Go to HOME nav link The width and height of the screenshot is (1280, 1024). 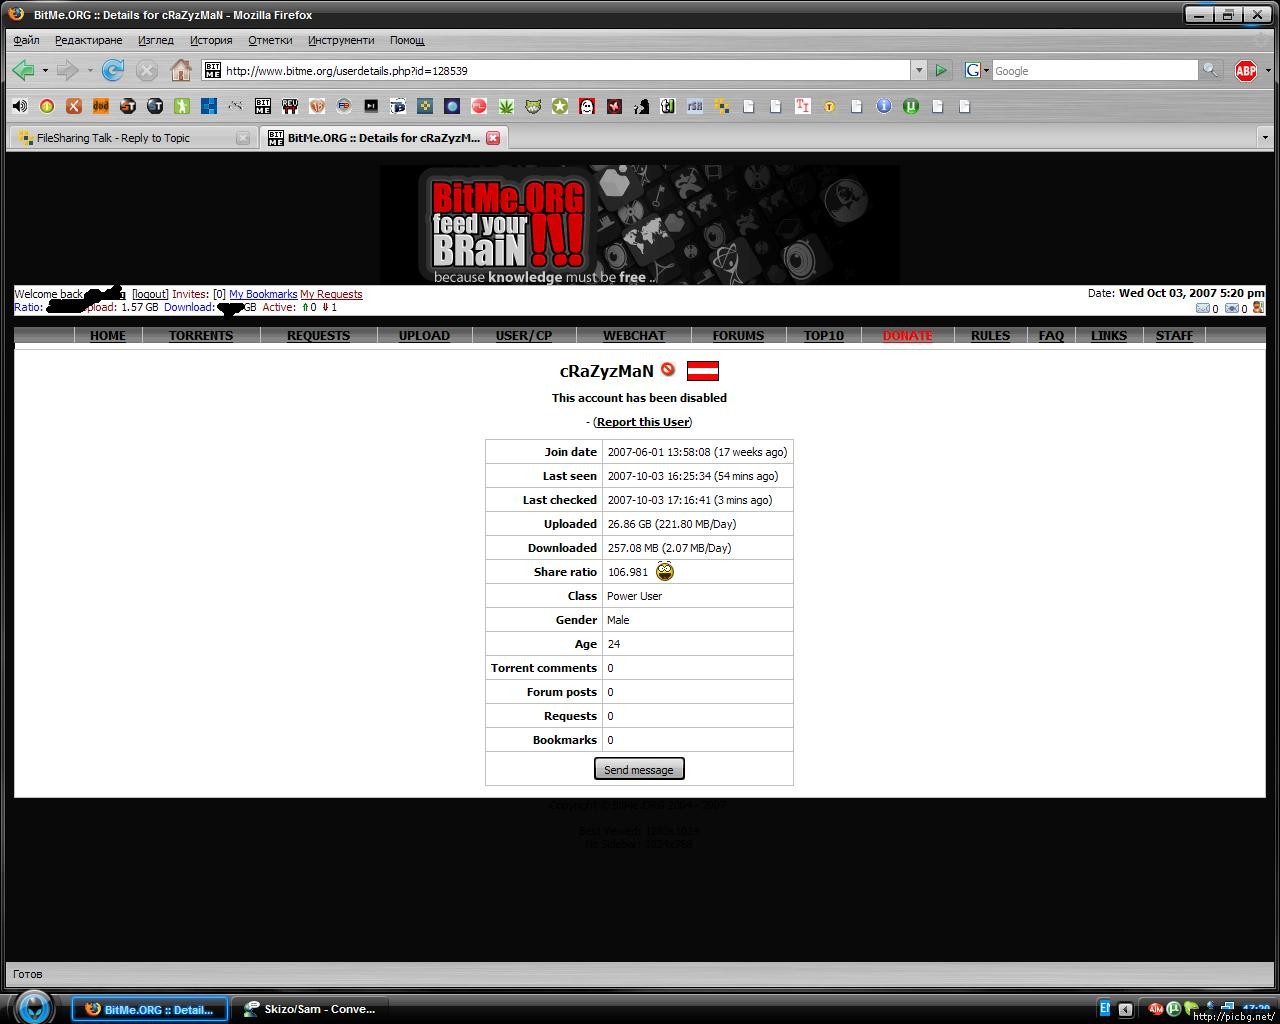pyautogui.click(x=108, y=336)
